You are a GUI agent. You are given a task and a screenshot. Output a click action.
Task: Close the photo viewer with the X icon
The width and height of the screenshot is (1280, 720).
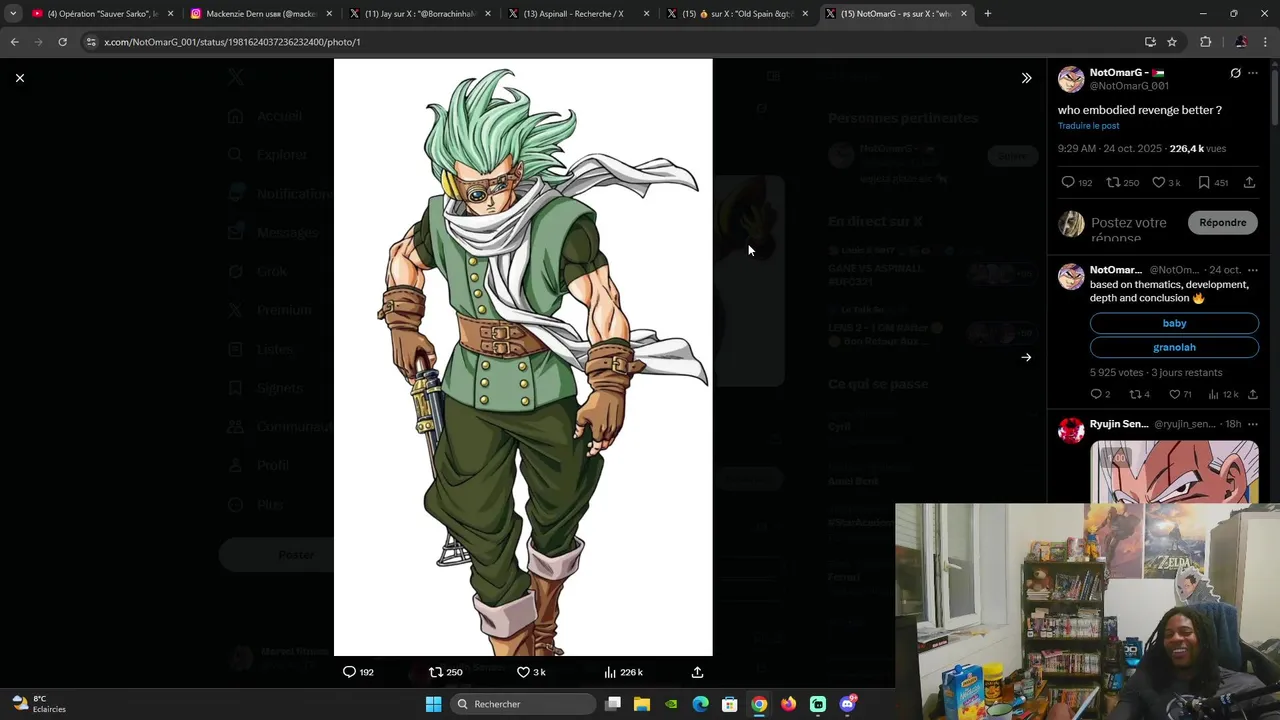[x=19, y=78]
